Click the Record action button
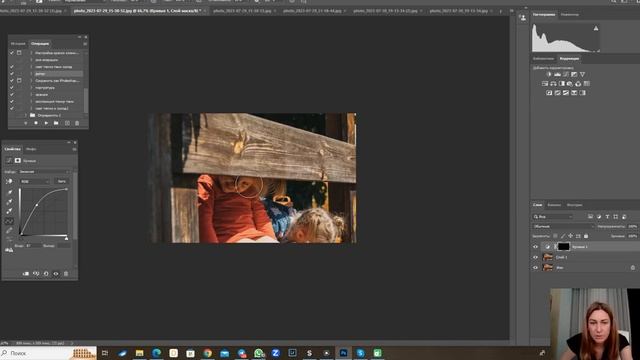 (x=36, y=123)
